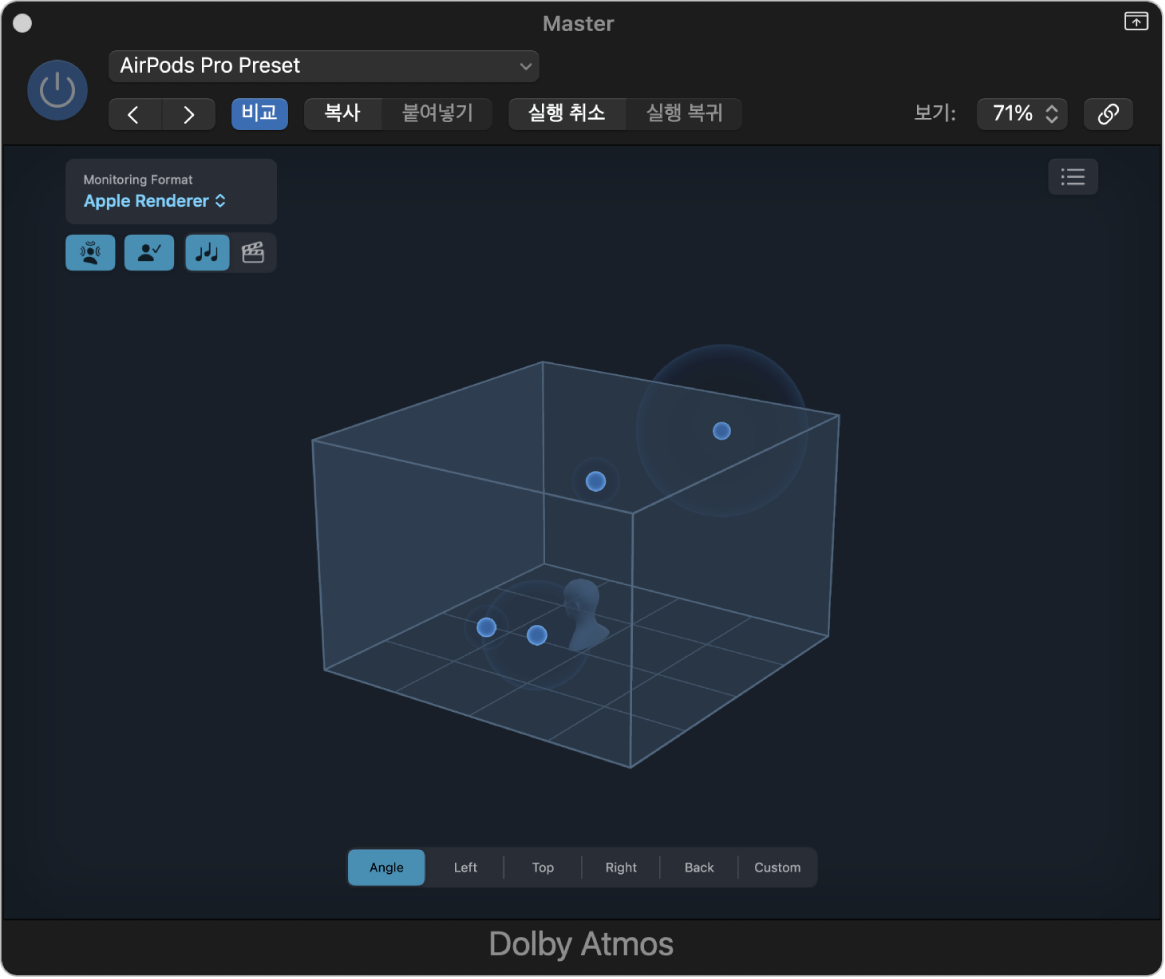Toggle the plug-in power button
The height and width of the screenshot is (979, 1165).
(57, 90)
